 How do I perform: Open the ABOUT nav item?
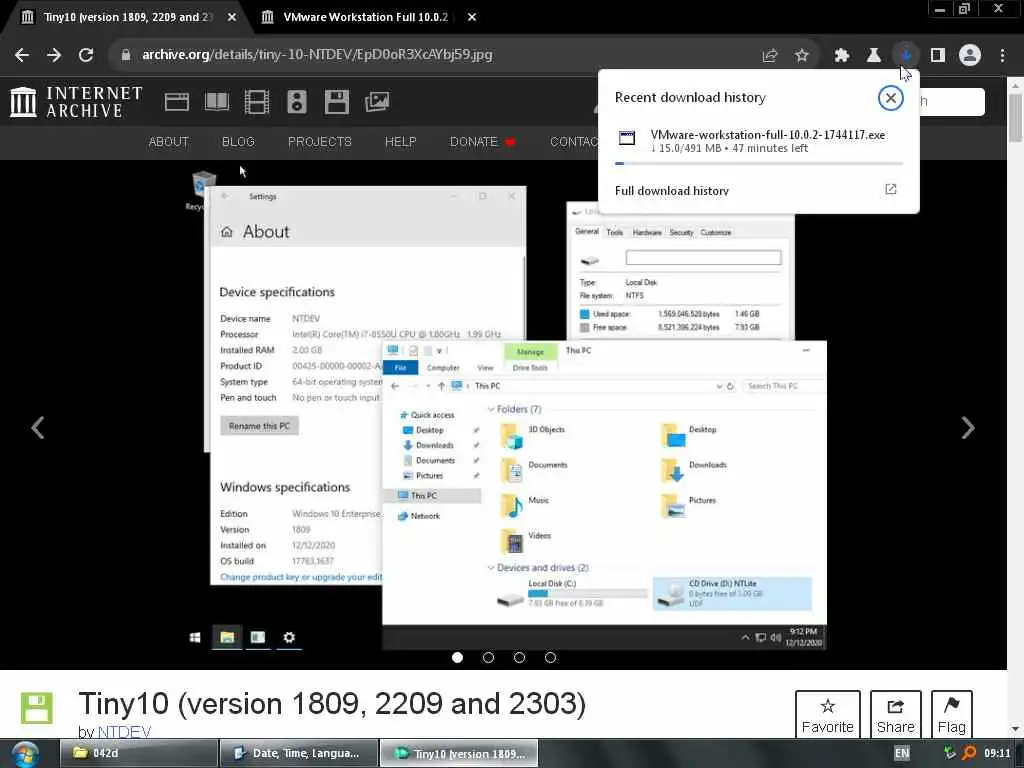[168, 142]
